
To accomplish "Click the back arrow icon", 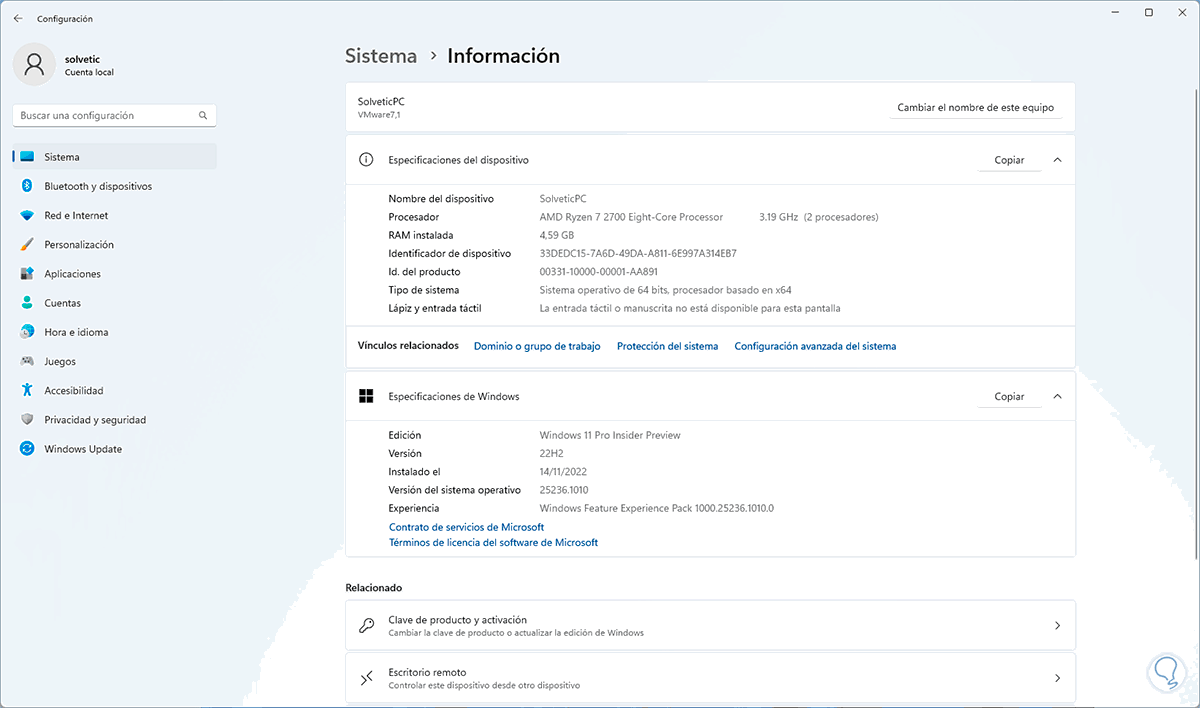I will point(18,18).
